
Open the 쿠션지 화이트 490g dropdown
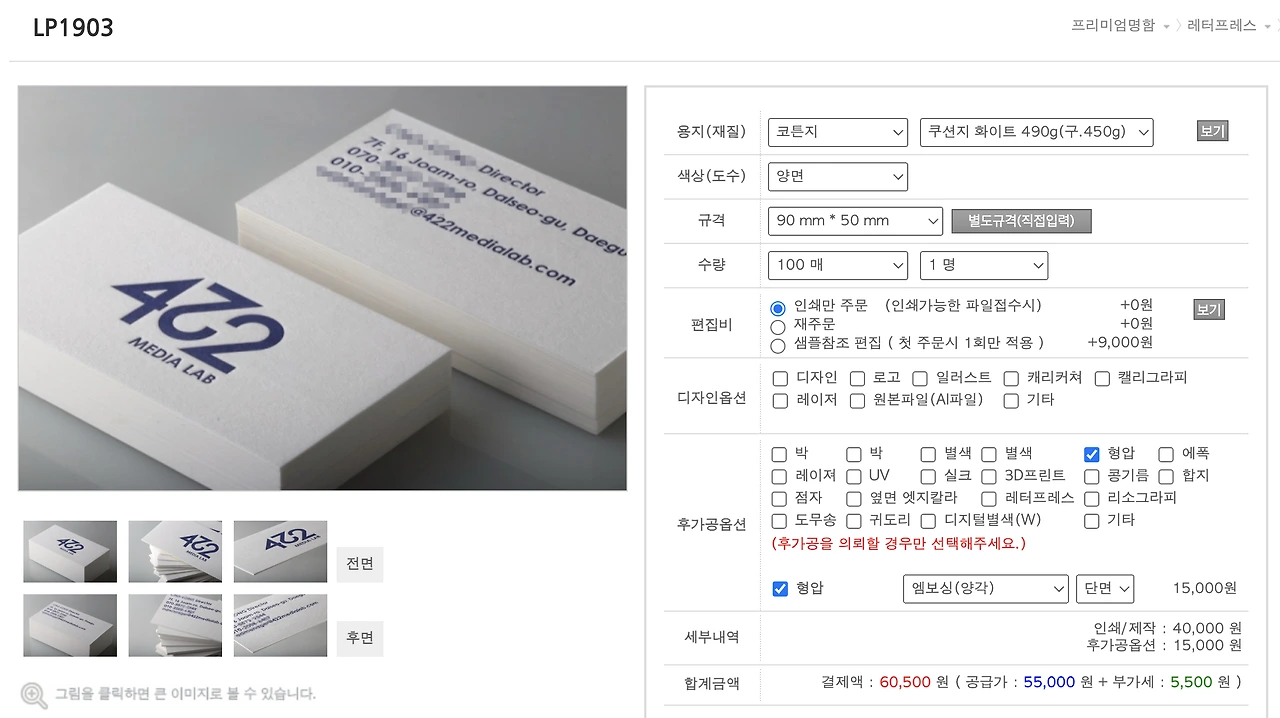(1036, 132)
